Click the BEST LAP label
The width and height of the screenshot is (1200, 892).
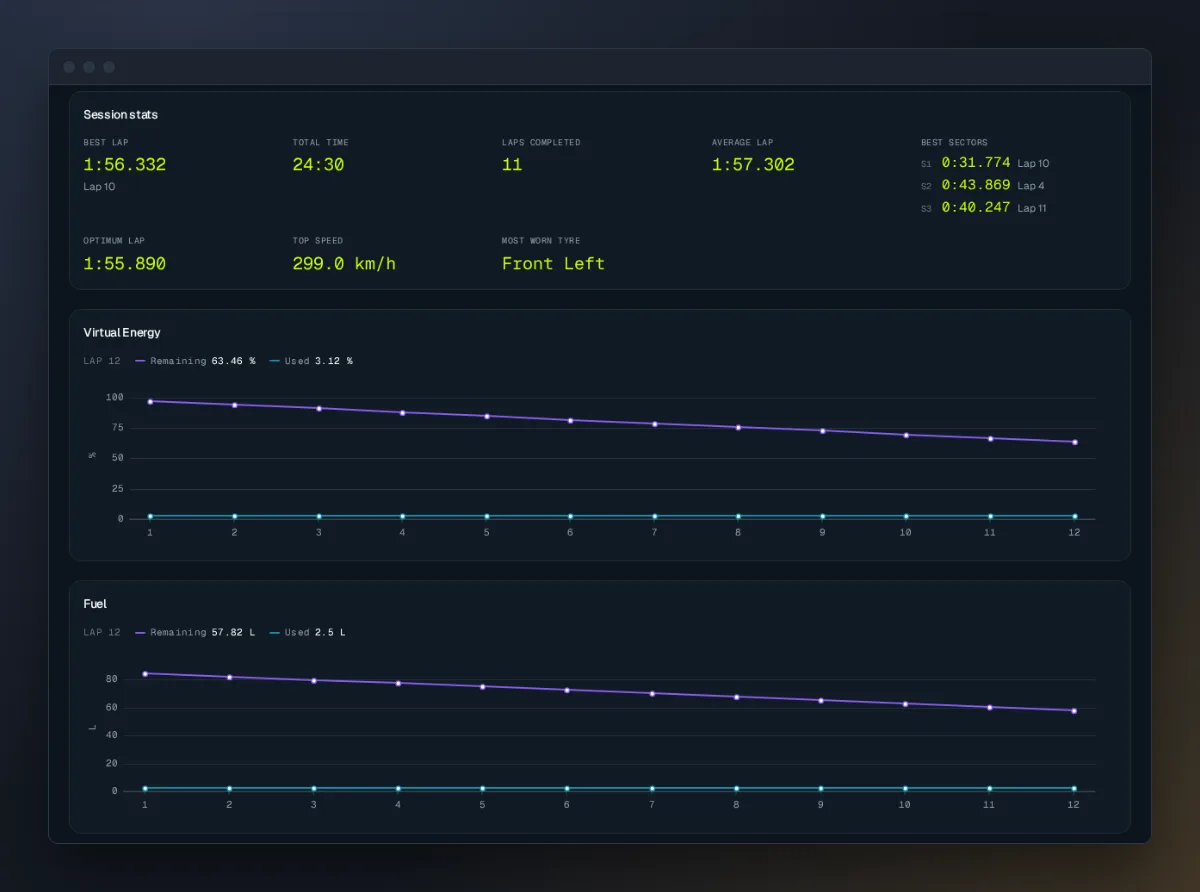point(104,142)
